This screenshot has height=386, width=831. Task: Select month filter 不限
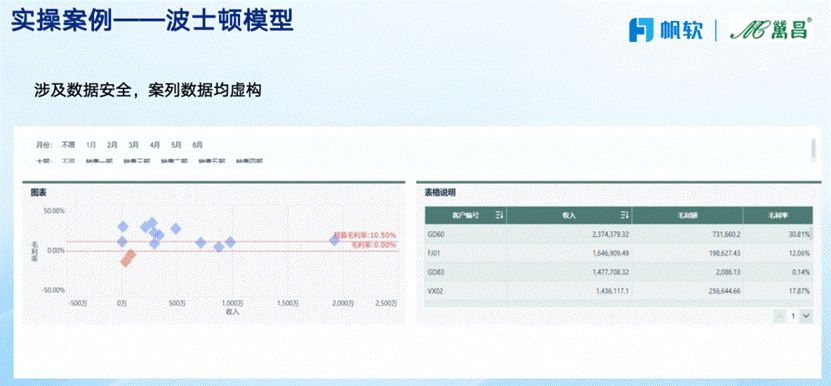pos(68,144)
